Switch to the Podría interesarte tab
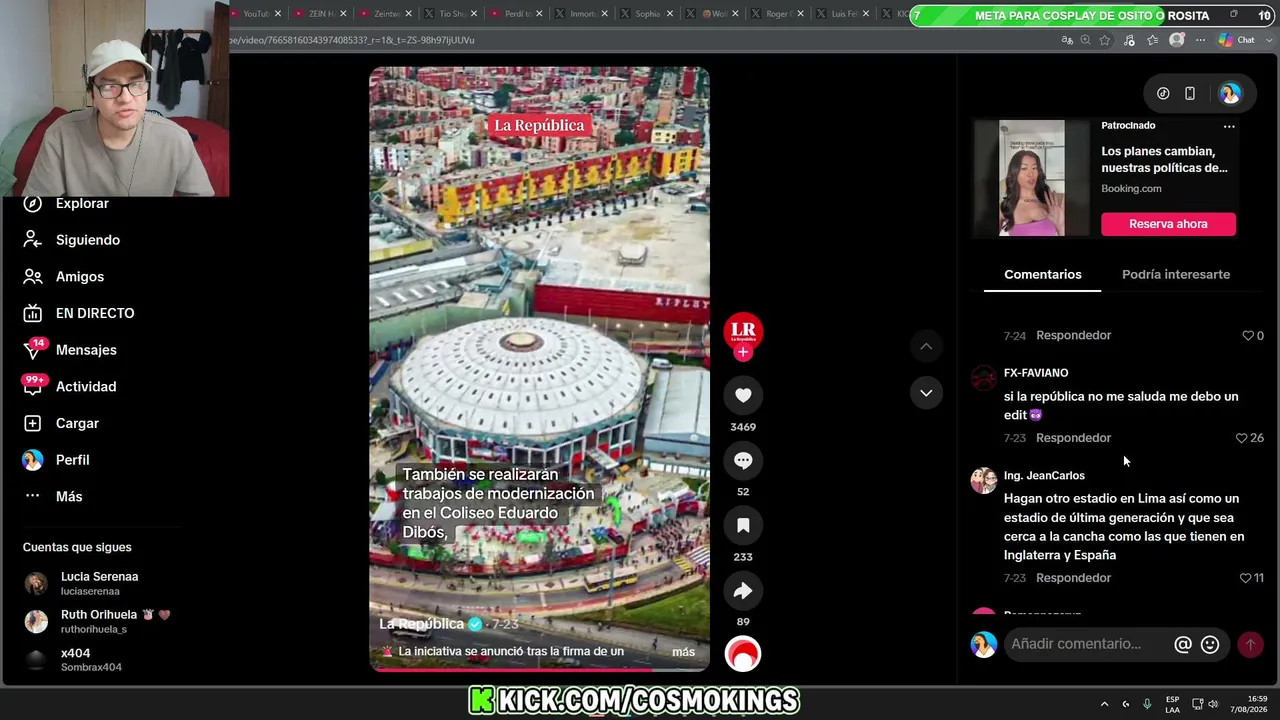 1176,274
